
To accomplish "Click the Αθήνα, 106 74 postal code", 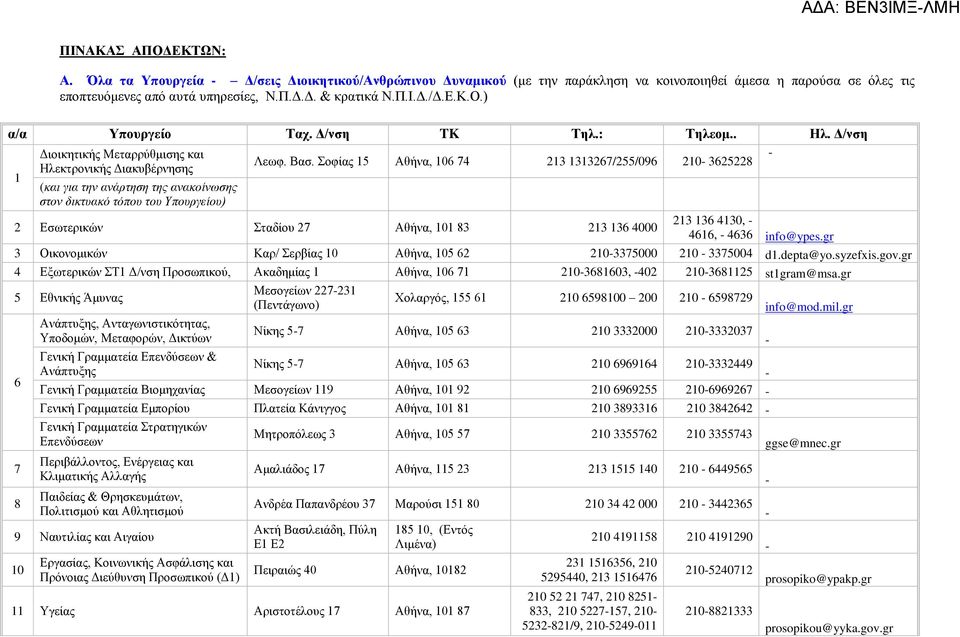I will pos(432,162).
